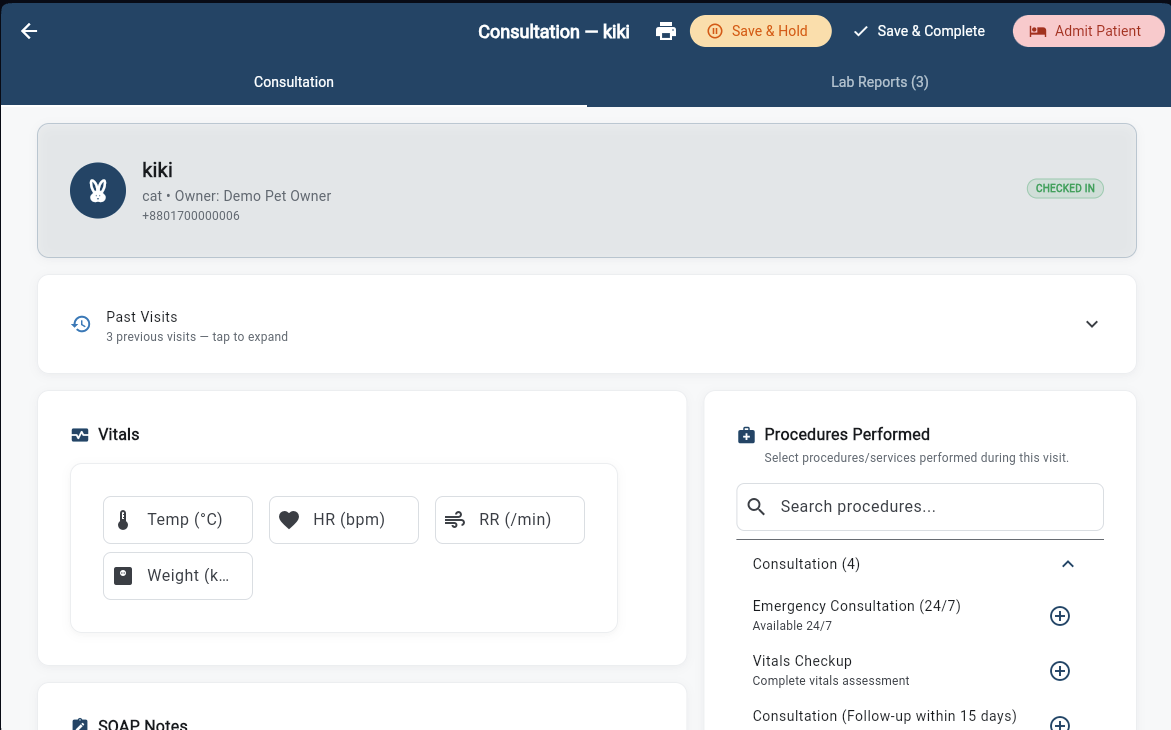Click the search magnifier in procedures panel
Screen dimensions: 1171x730
coord(756,507)
